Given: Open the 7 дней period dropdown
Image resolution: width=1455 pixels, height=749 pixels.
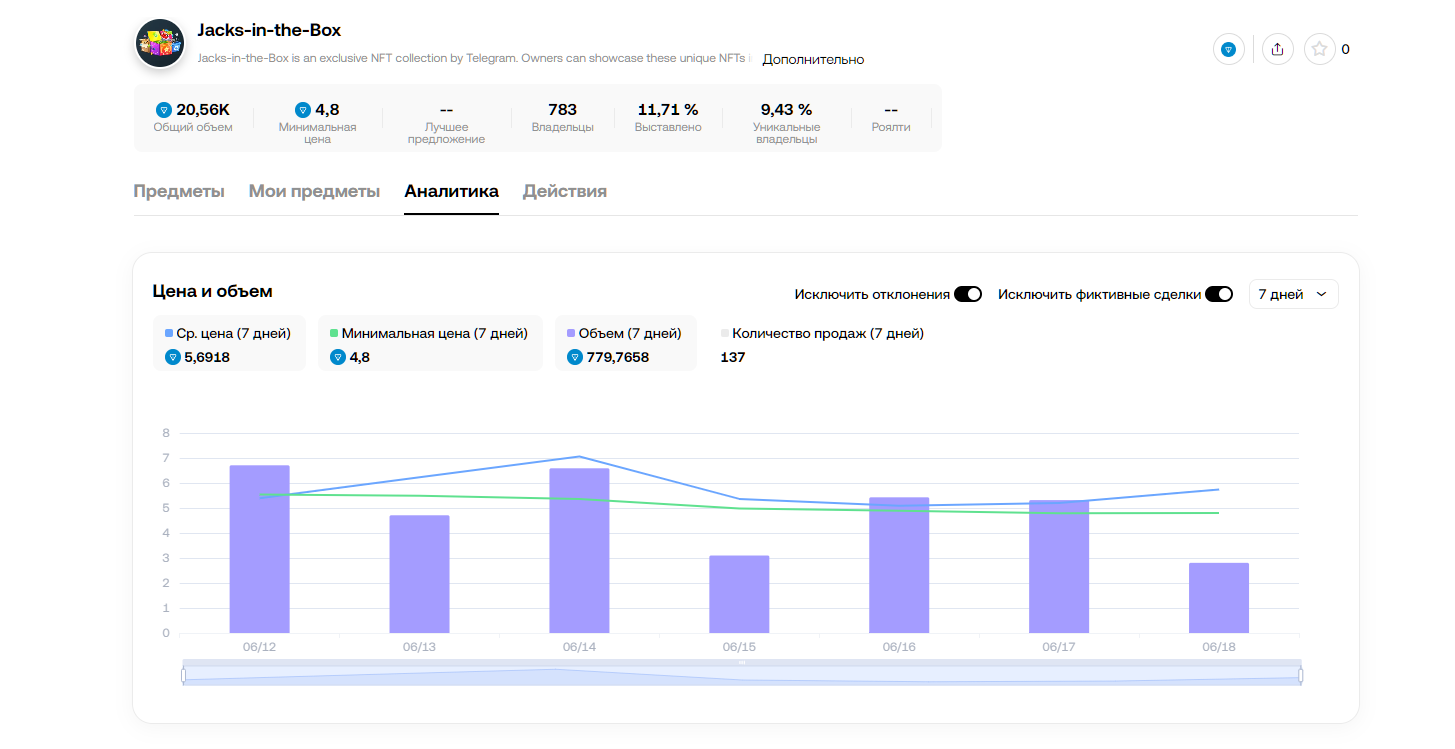Looking at the screenshot, I should click(x=1292, y=294).
